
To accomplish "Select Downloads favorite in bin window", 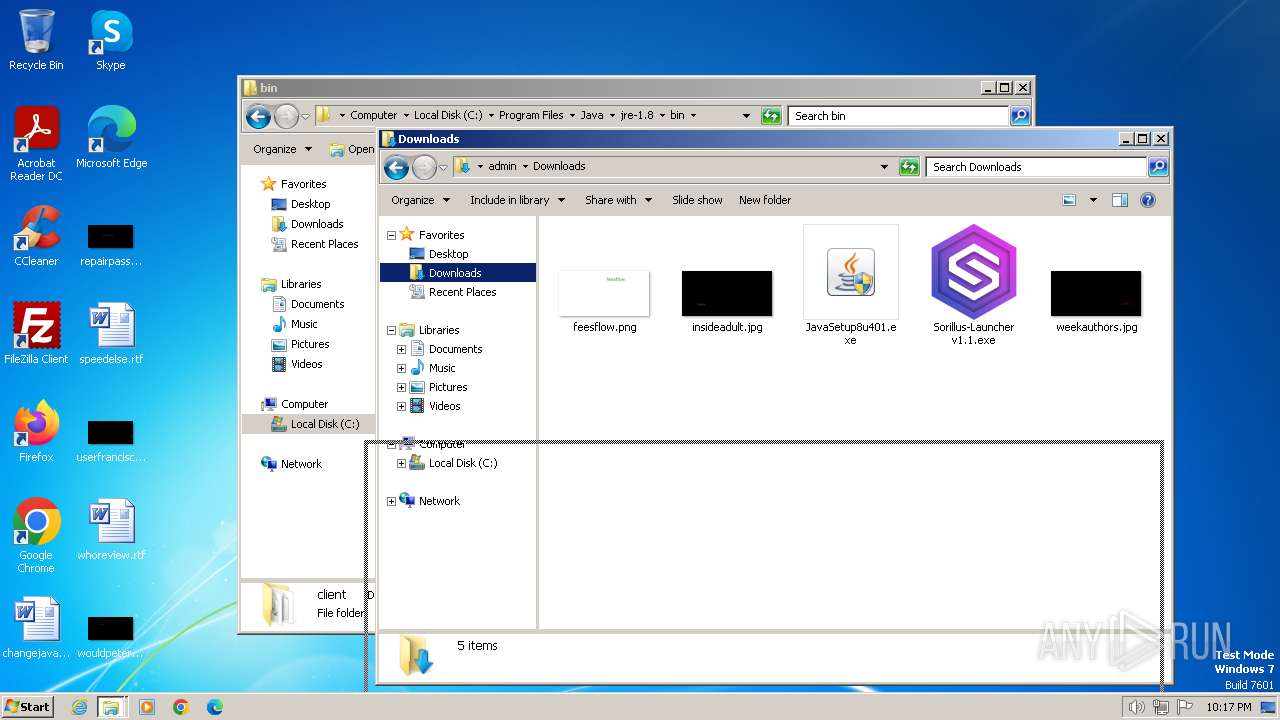I will click(317, 224).
